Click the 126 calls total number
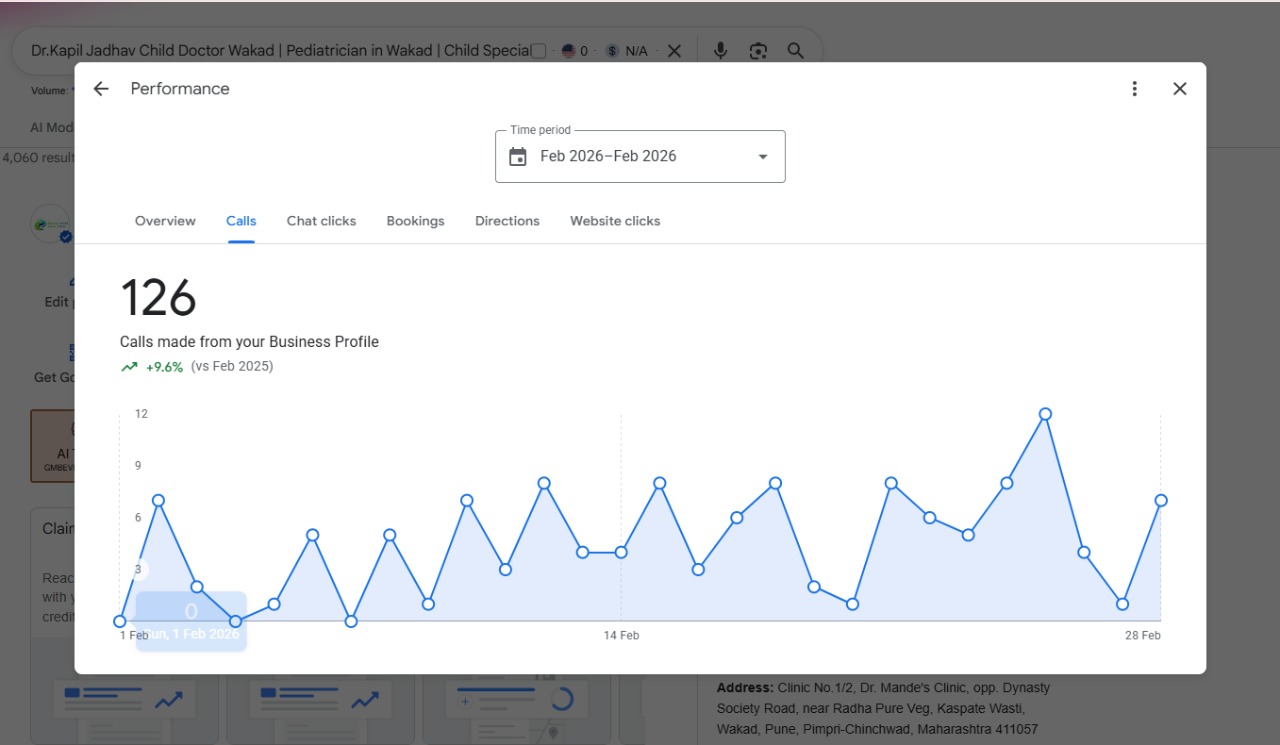The image size is (1280, 745). (158, 298)
